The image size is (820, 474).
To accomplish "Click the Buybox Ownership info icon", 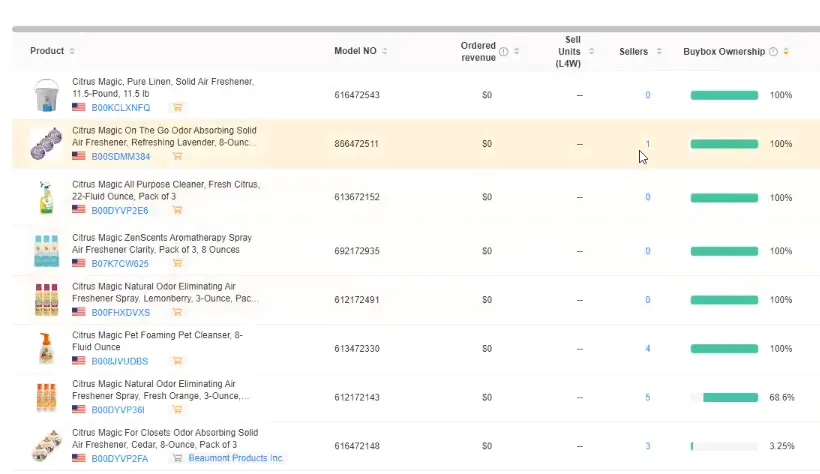I will [x=773, y=52].
